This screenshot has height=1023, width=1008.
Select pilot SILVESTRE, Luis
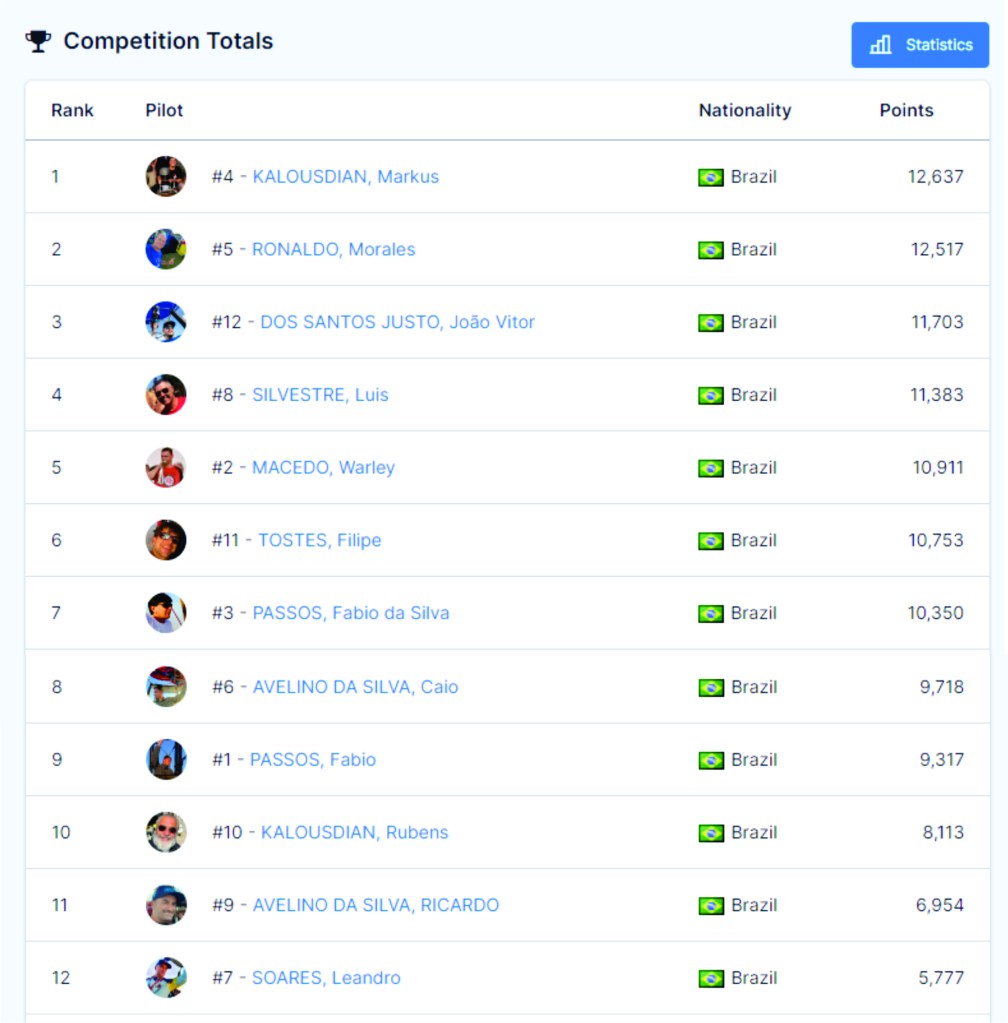(320, 395)
